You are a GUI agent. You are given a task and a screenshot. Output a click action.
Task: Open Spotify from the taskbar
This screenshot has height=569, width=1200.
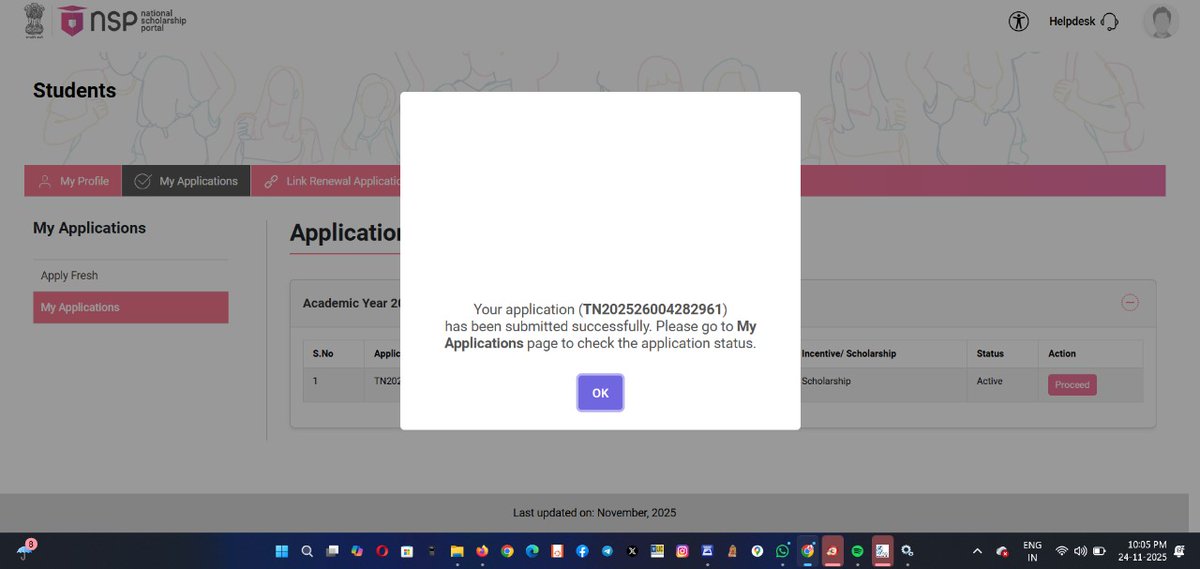point(857,551)
